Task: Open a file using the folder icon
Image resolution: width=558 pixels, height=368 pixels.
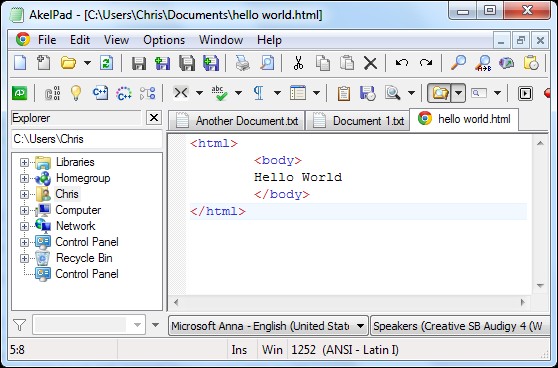Action: coord(68,63)
